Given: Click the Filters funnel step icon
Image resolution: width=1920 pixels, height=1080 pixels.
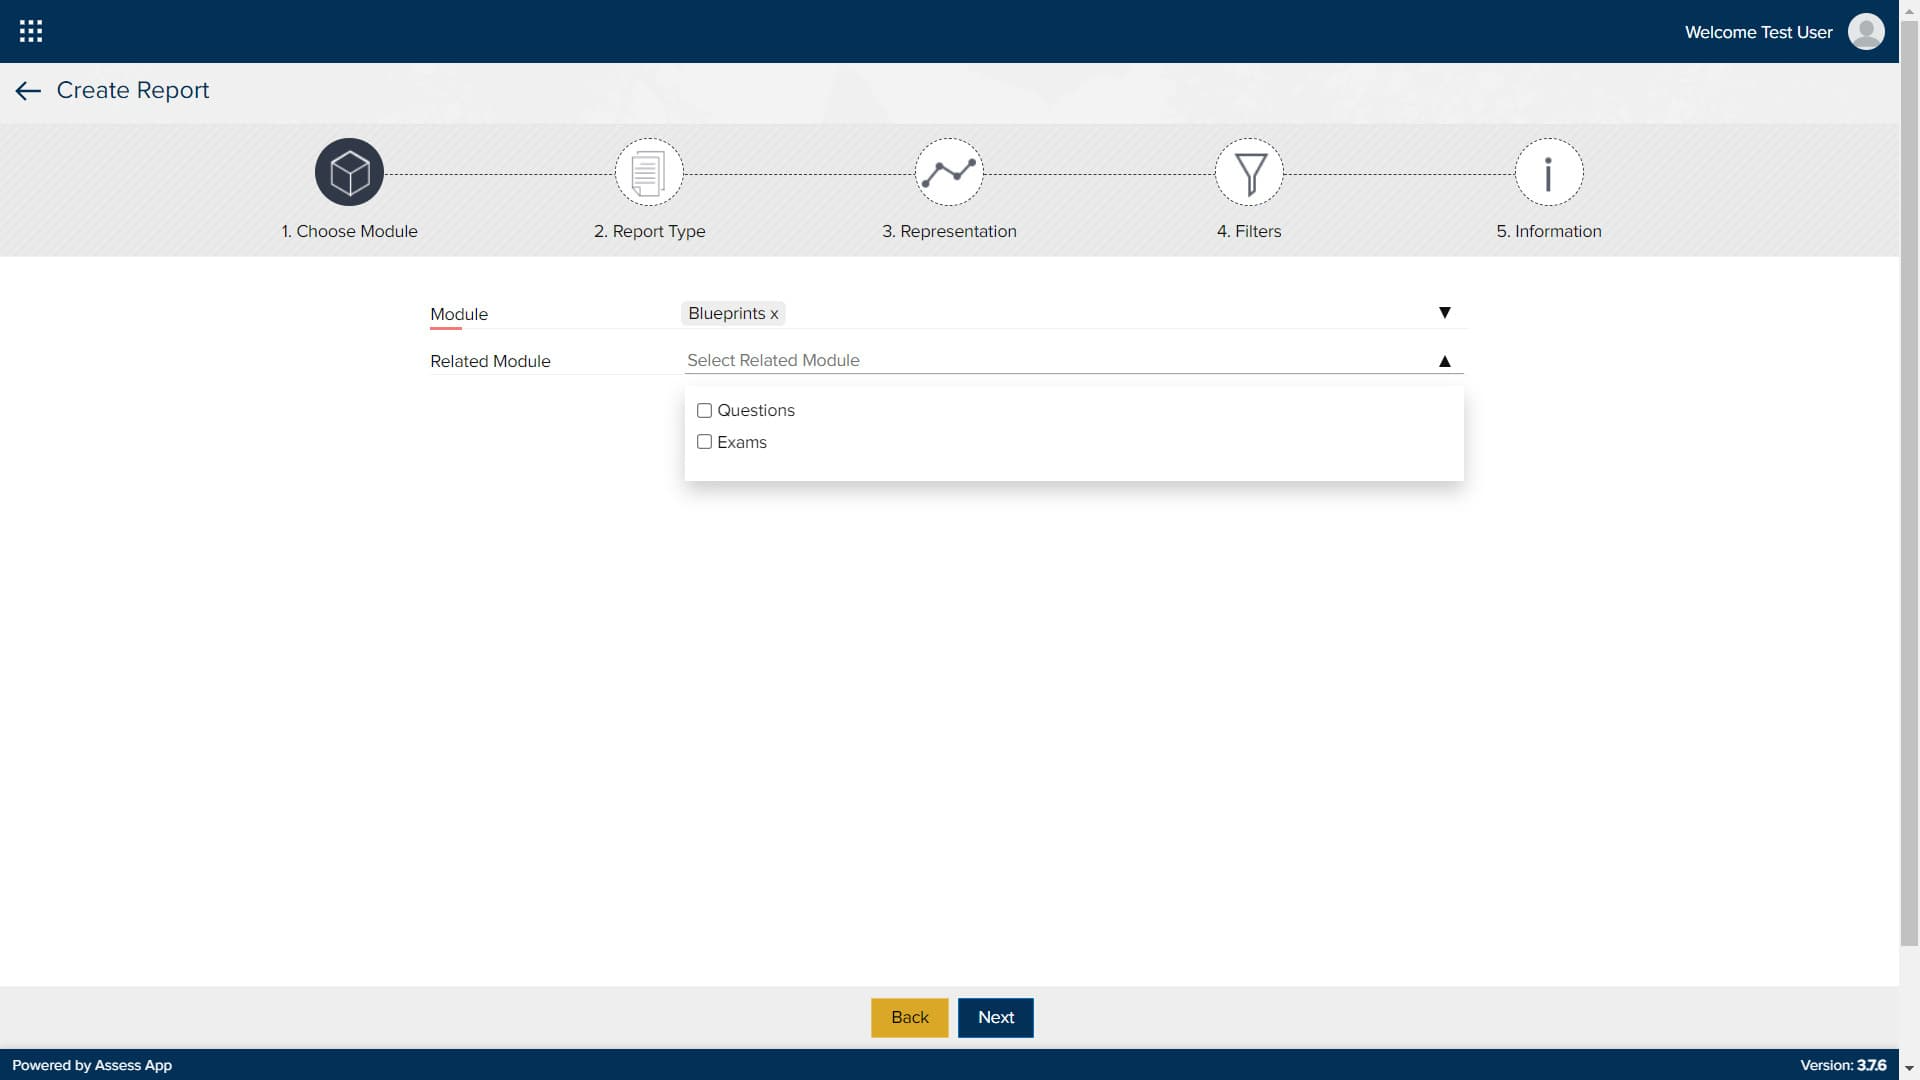Looking at the screenshot, I should pos(1249,172).
